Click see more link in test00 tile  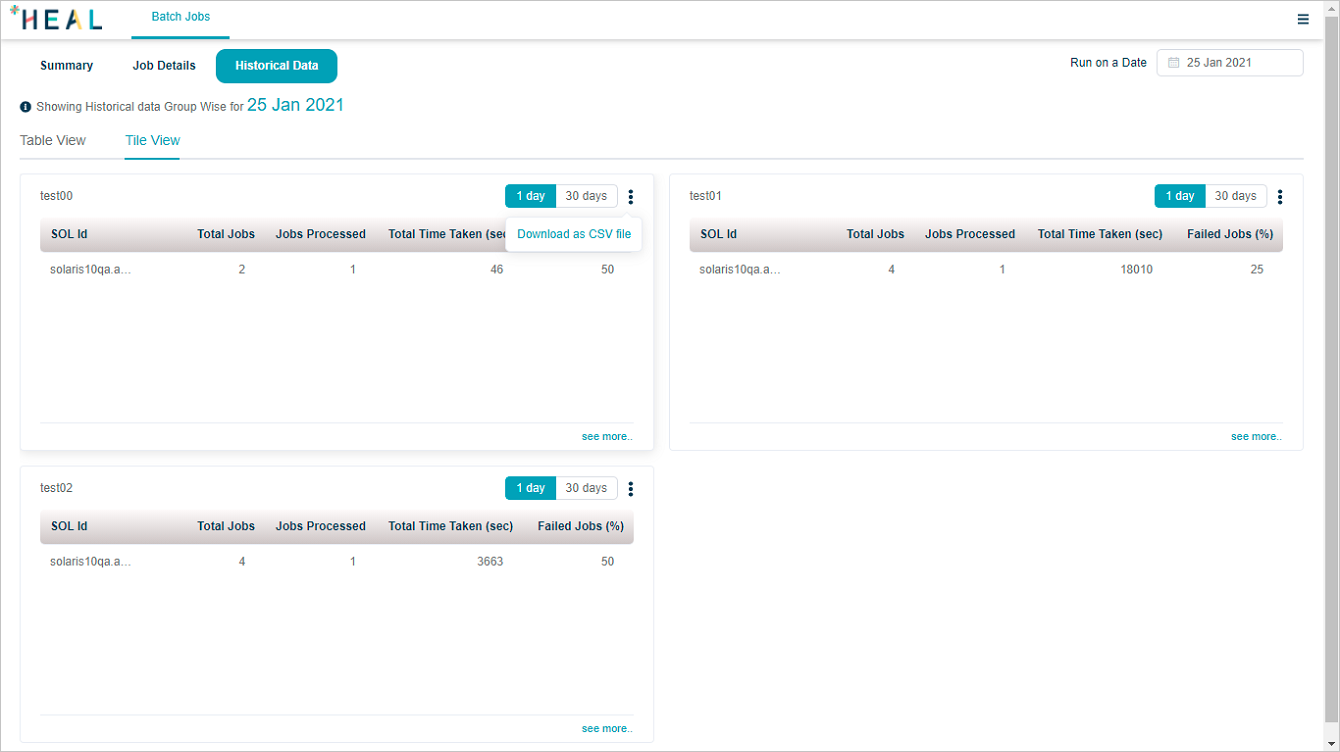click(607, 437)
